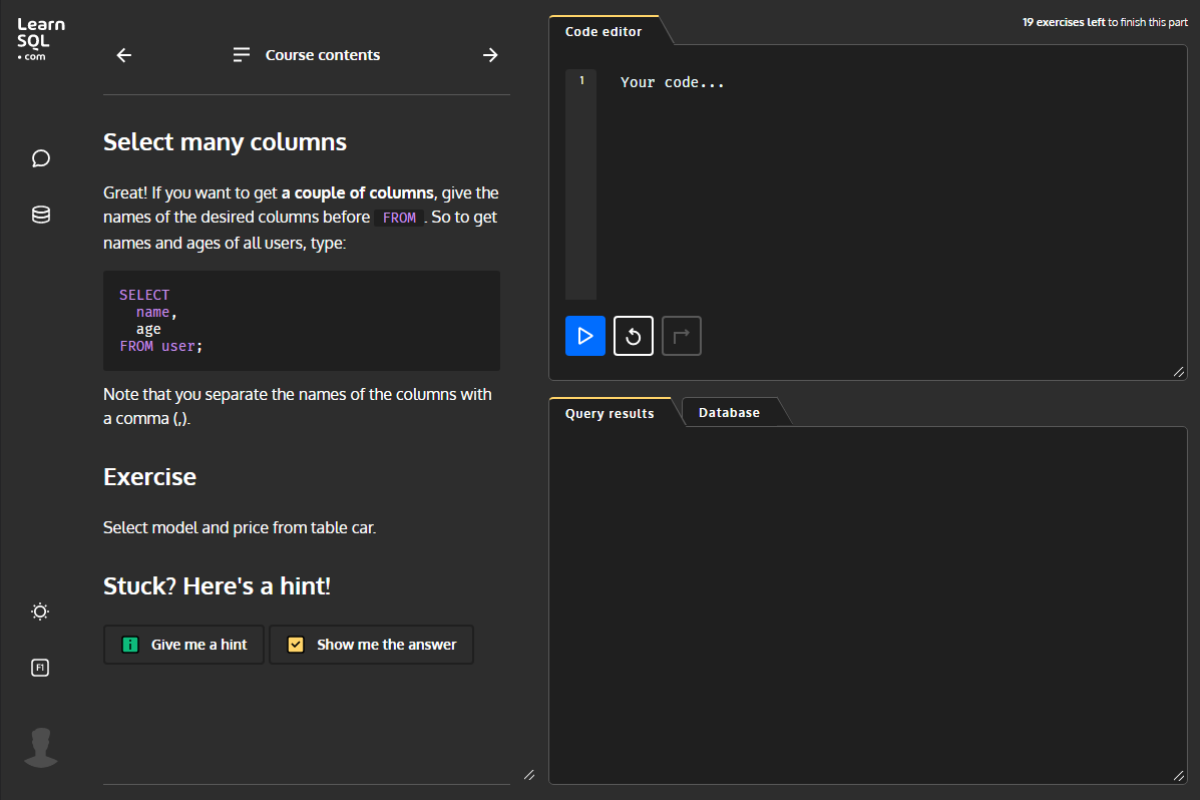
Task: Open the user profile avatar
Action: pos(41,747)
